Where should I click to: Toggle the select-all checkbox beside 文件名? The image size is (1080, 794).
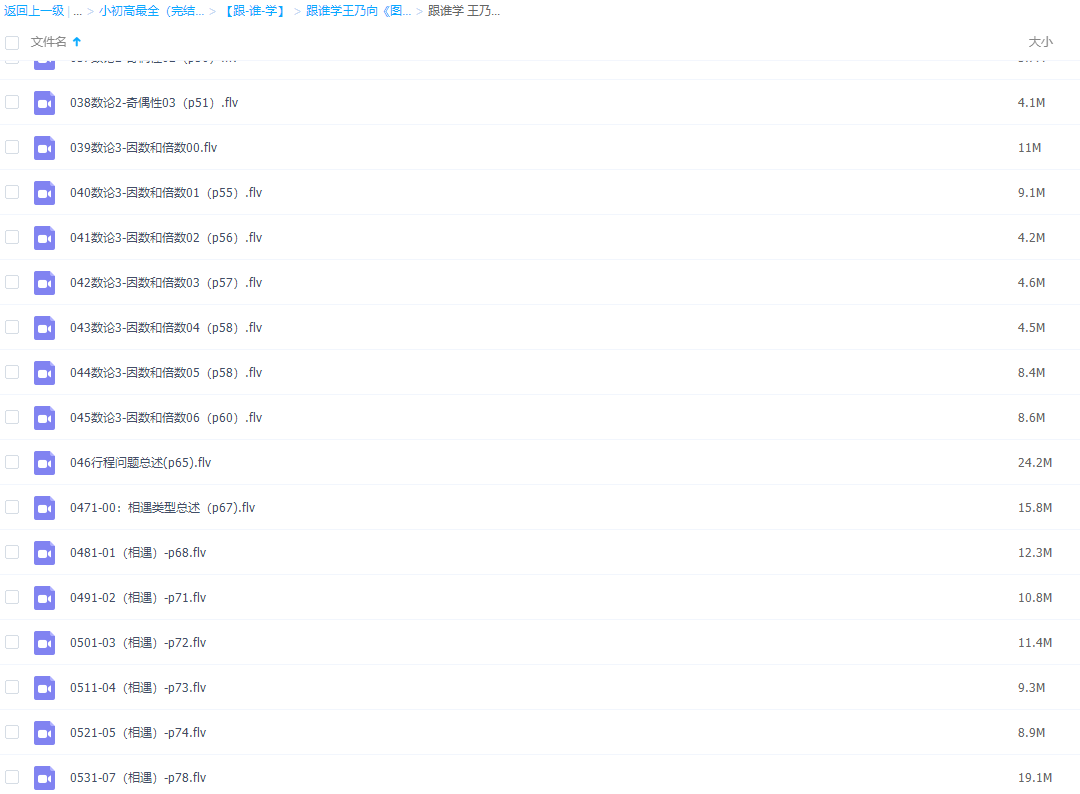tap(12, 42)
